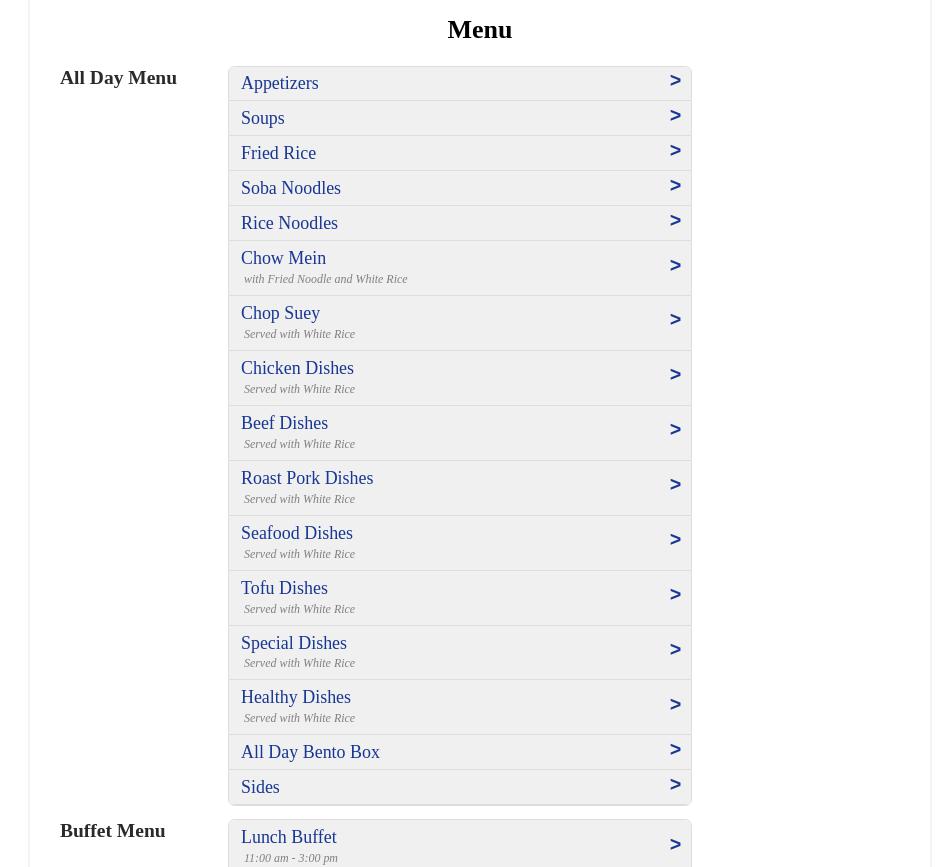945x867 pixels.
Task: Open the Appetizers menu category
Action: [280, 83]
